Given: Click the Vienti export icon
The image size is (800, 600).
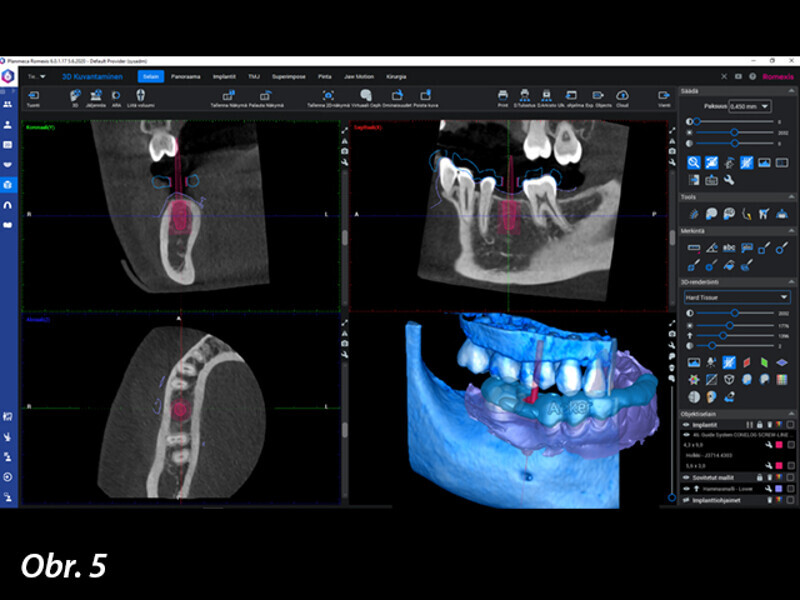Looking at the screenshot, I should pyautogui.click(x=664, y=95).
